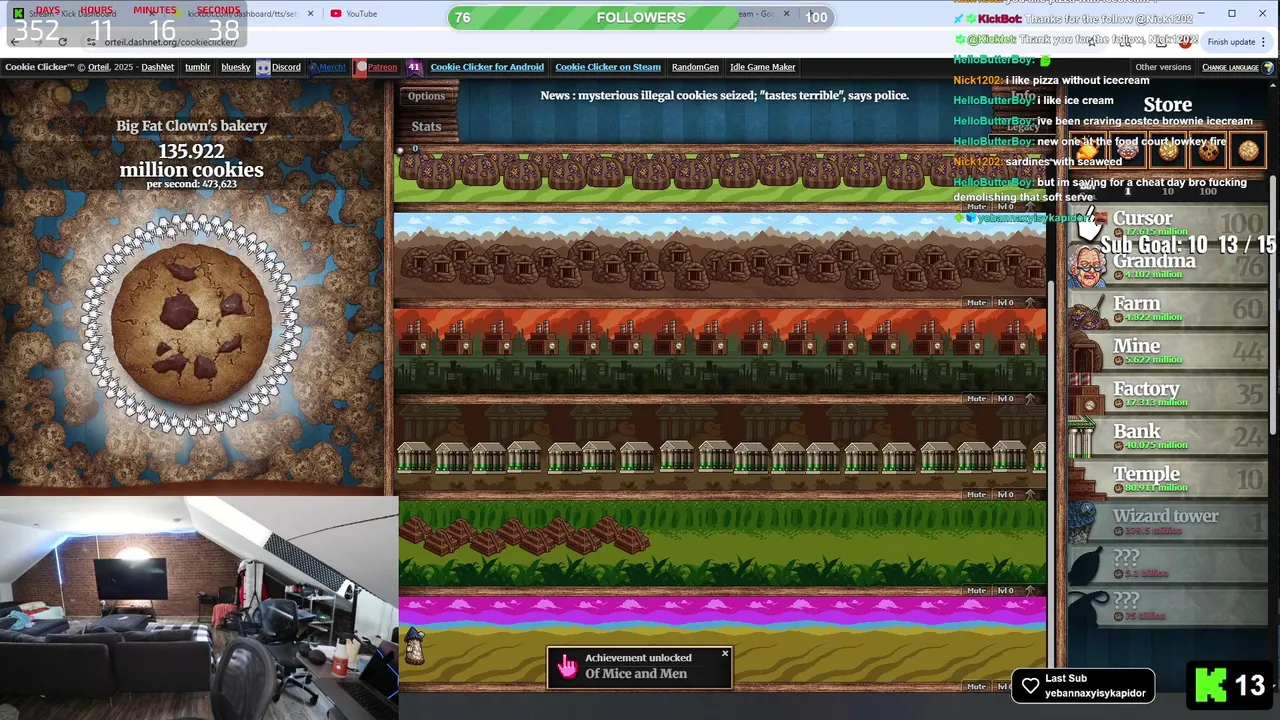The image size is (1280, 720).
Task: Buy the second upgrade icon in Store
Action: pyautogui.click(x=1128, y=151)
